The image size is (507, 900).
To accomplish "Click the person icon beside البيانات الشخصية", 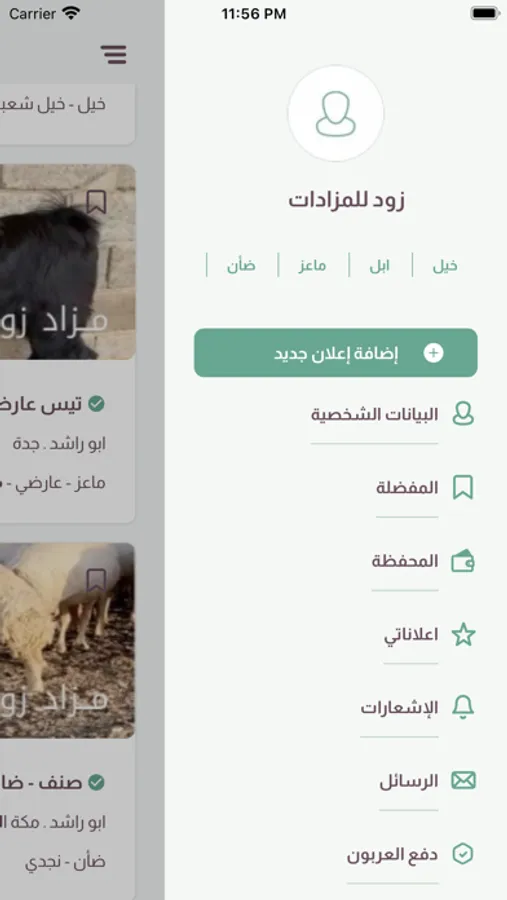I will (x=463, y=414).
